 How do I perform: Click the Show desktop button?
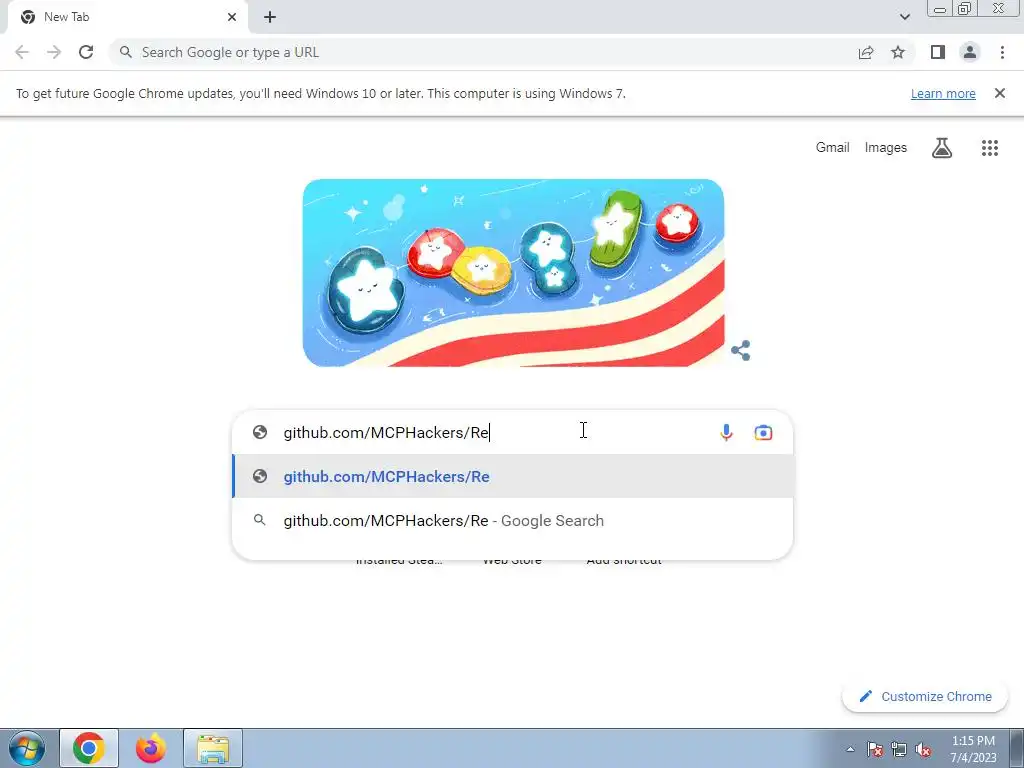point(1017,748)
